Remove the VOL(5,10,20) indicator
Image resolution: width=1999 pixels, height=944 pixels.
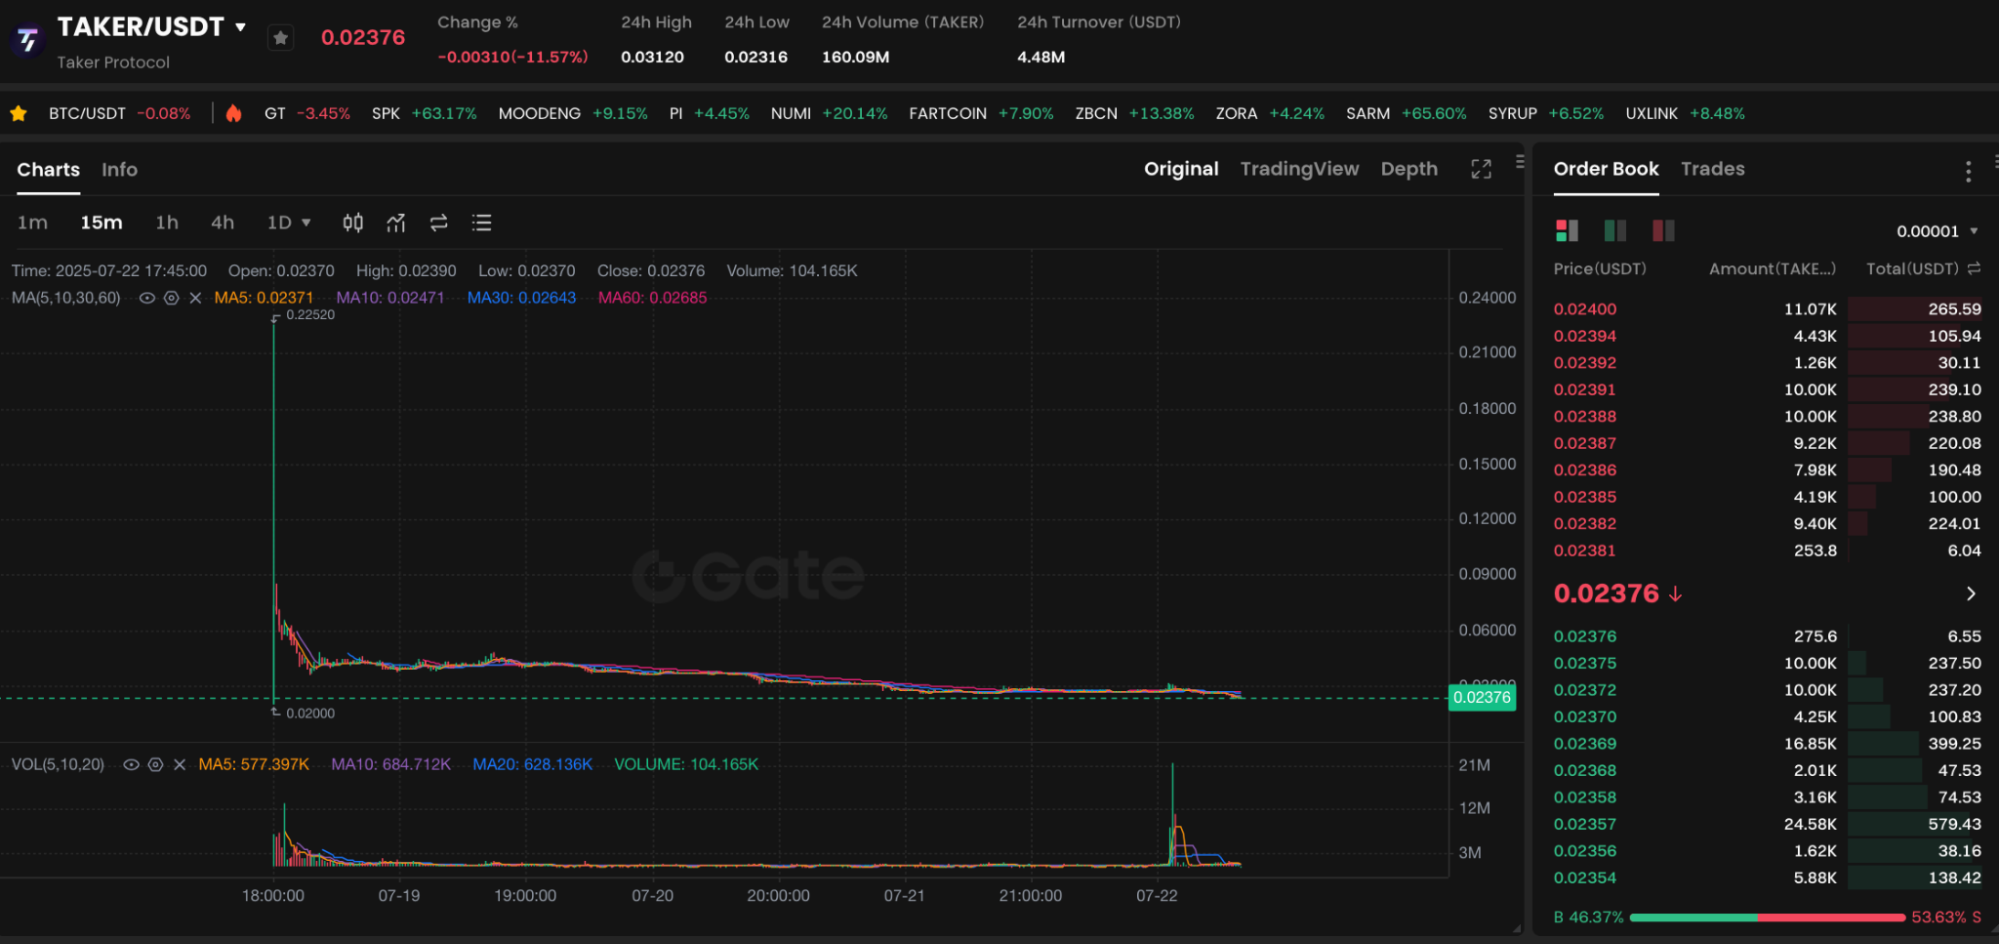coord(179,765)
